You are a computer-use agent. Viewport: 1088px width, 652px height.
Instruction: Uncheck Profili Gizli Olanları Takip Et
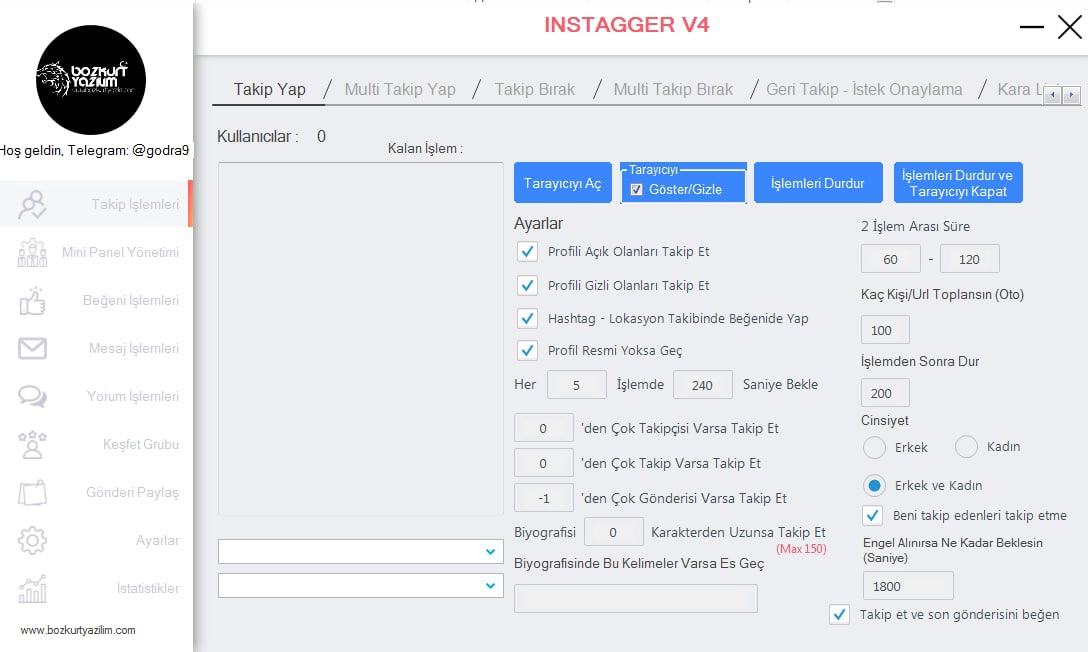tap(527, 285)
